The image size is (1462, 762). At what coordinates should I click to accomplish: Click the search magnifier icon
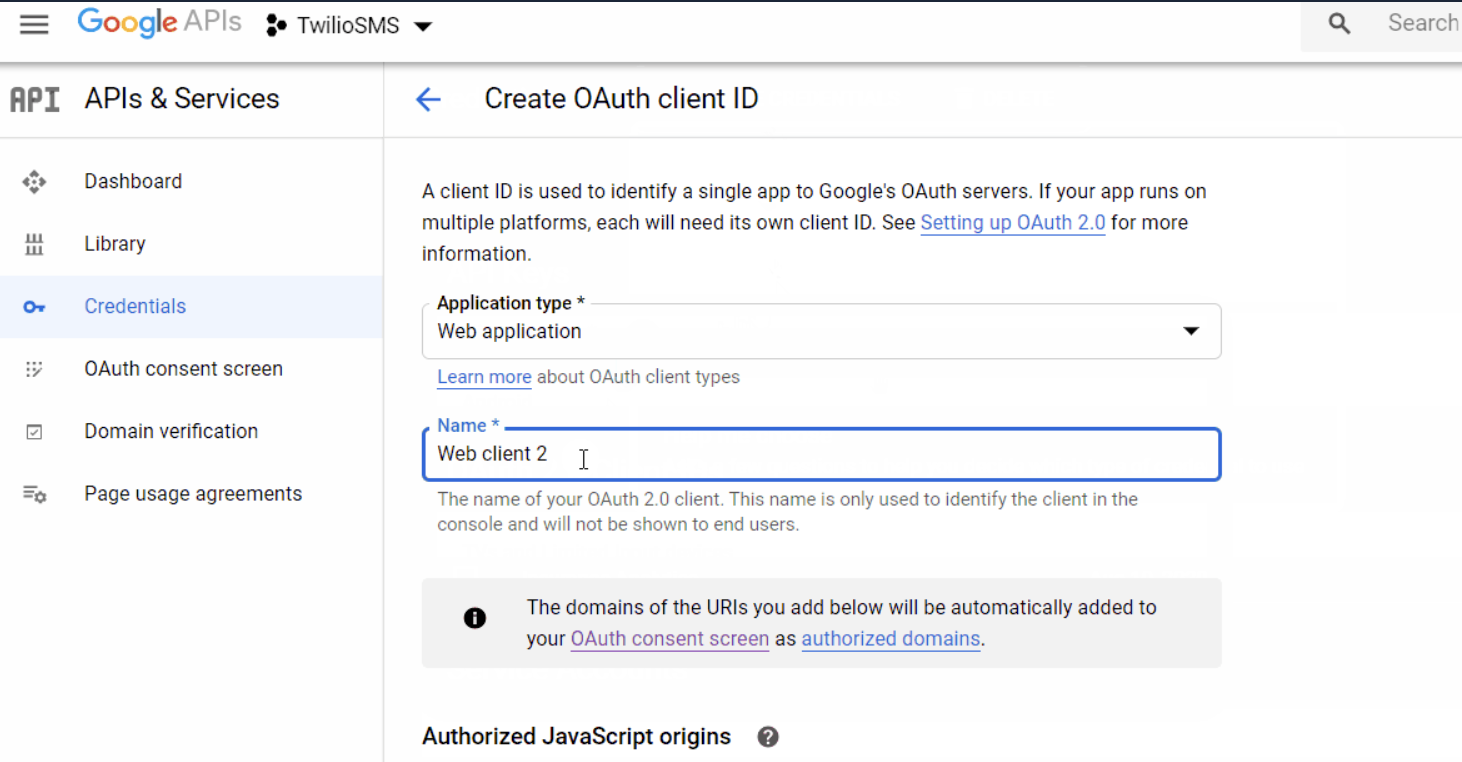1339,24
